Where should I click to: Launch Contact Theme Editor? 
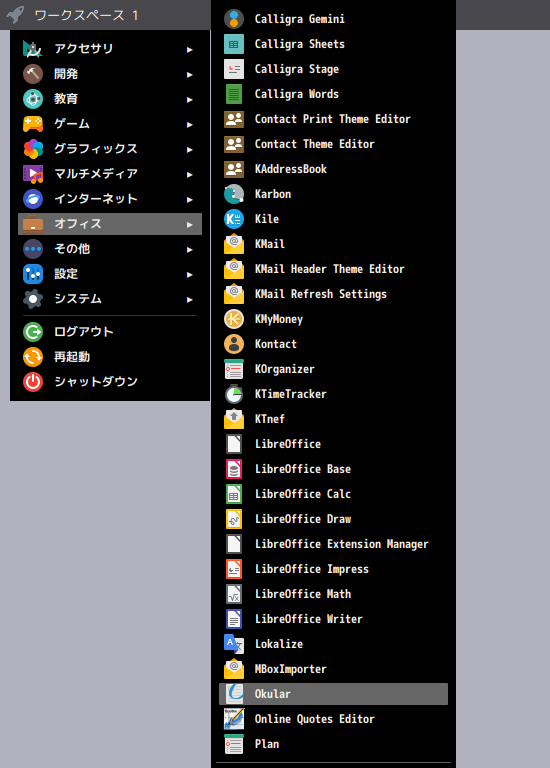[333, 144]
